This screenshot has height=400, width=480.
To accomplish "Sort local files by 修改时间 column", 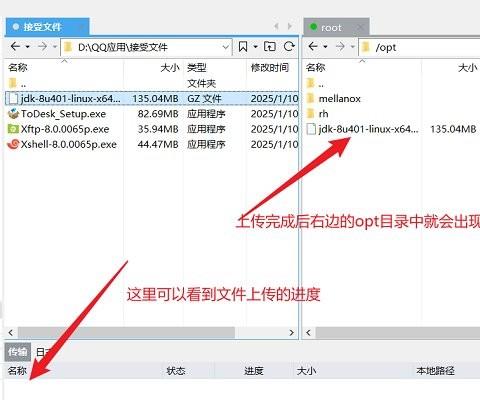I will click(270, 68).
